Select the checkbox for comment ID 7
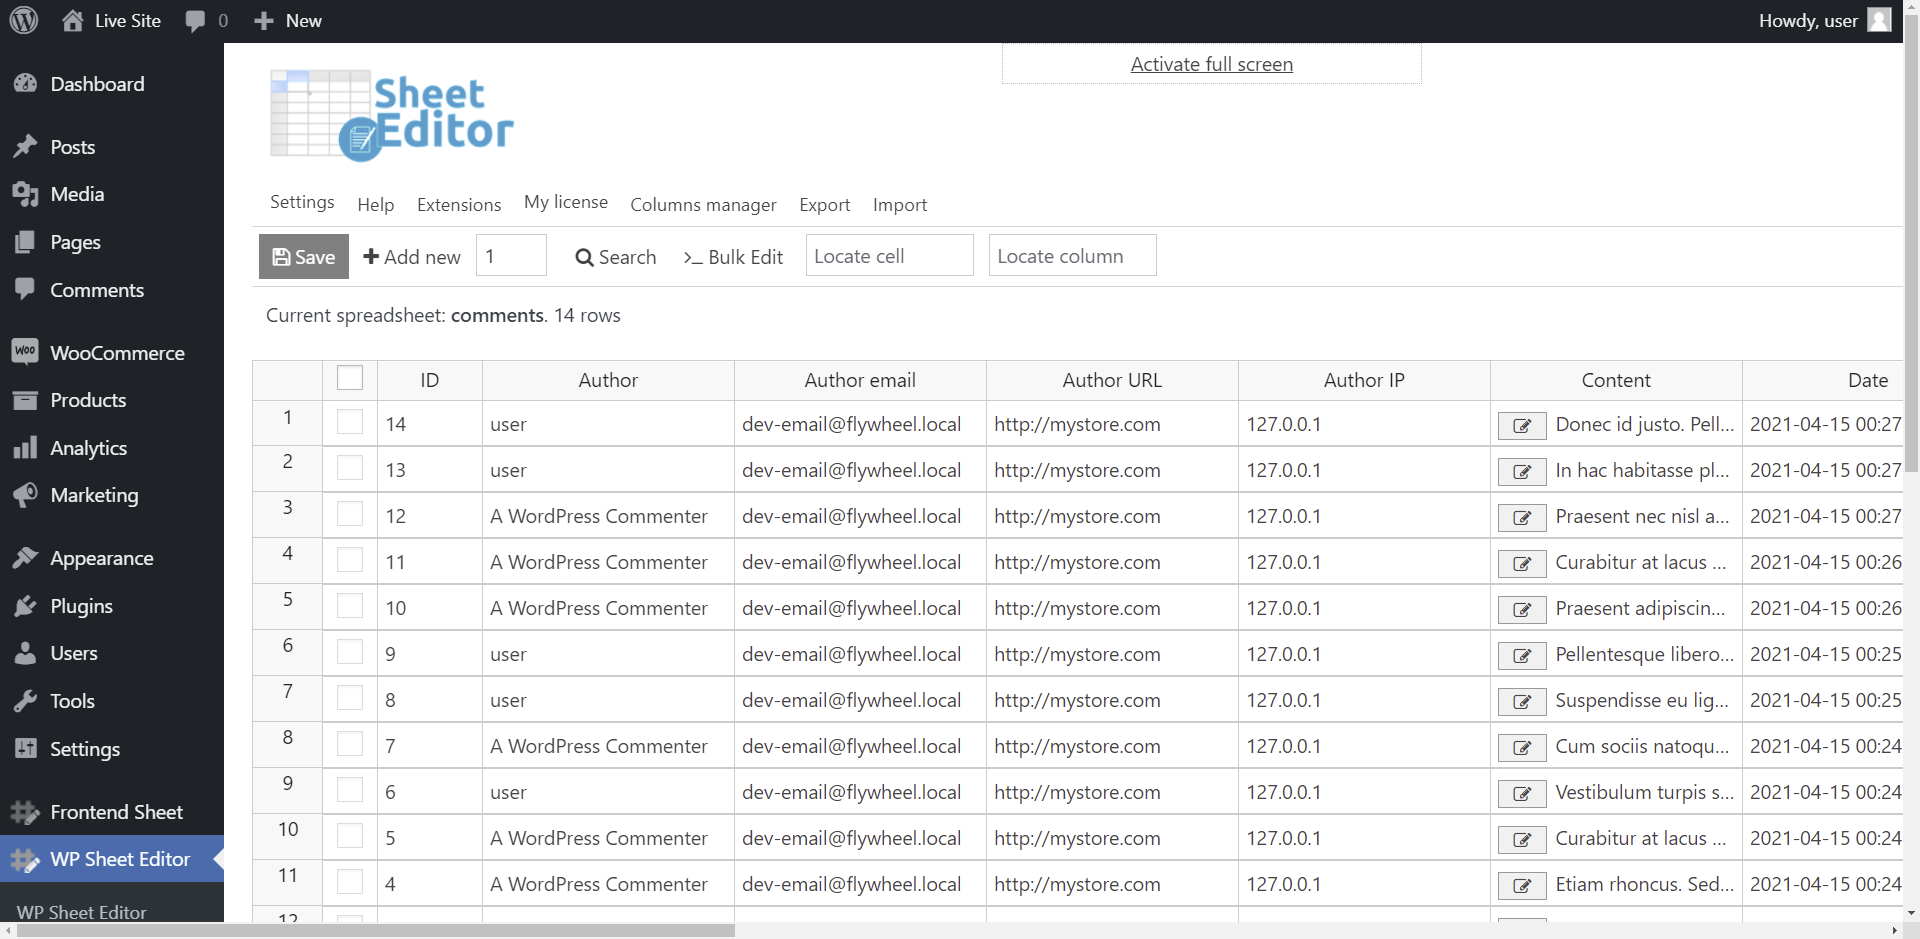 (x=350, y=744)
